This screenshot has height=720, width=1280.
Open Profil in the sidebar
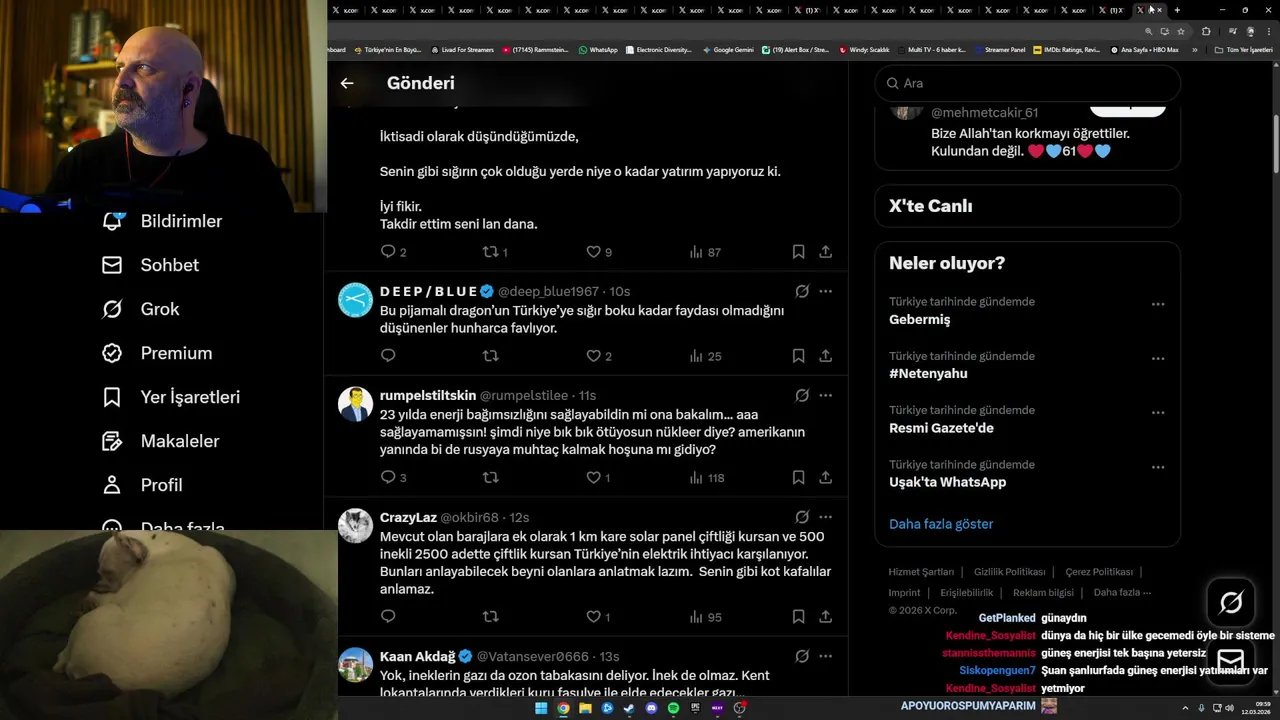[142, 485]
